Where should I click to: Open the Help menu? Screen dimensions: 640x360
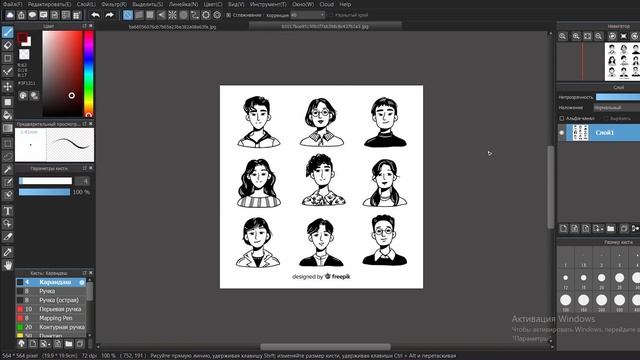pos(345,4)
